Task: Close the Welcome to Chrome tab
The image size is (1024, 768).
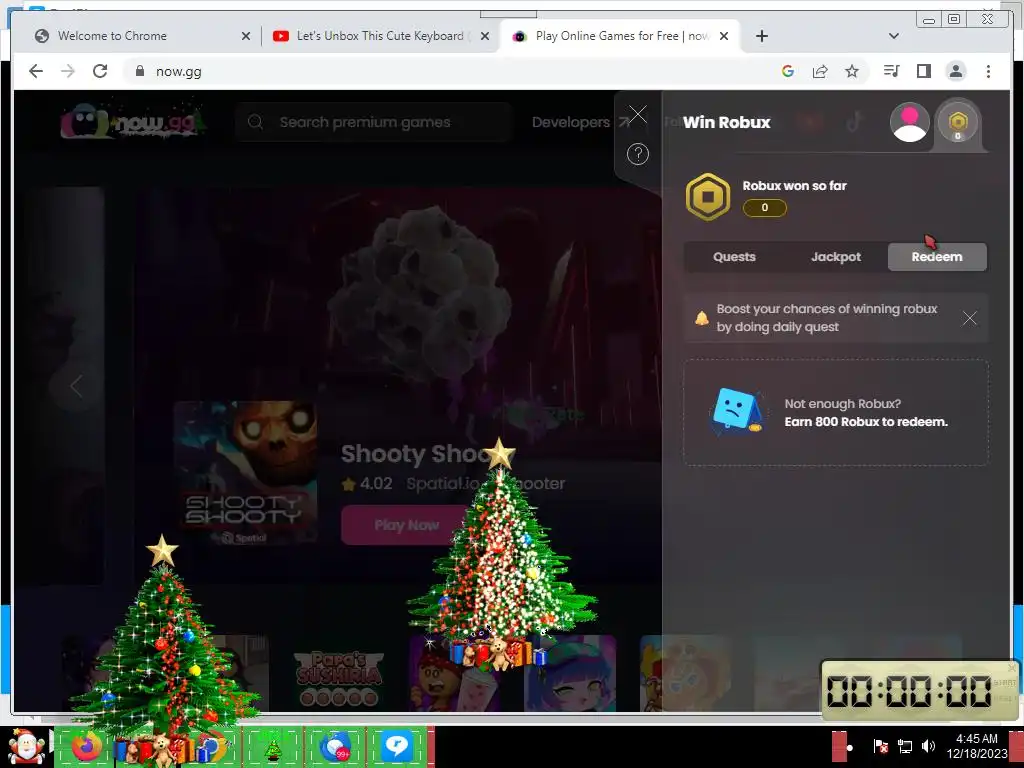Action: pyautogui.click(x=246, y=36)
